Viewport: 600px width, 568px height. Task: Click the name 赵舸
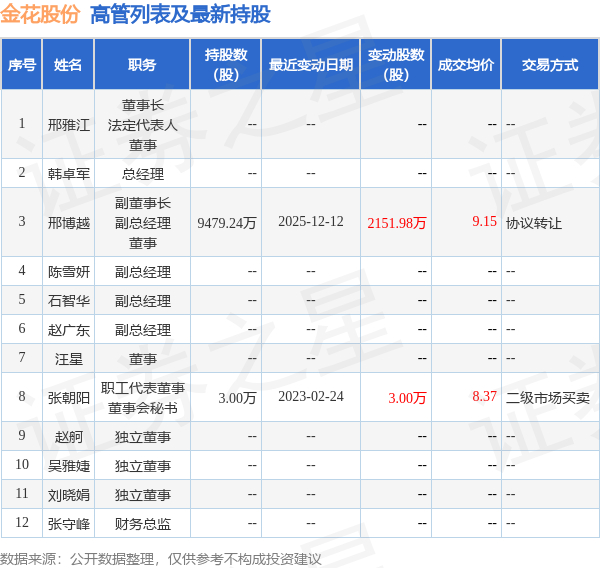[68, 437]
